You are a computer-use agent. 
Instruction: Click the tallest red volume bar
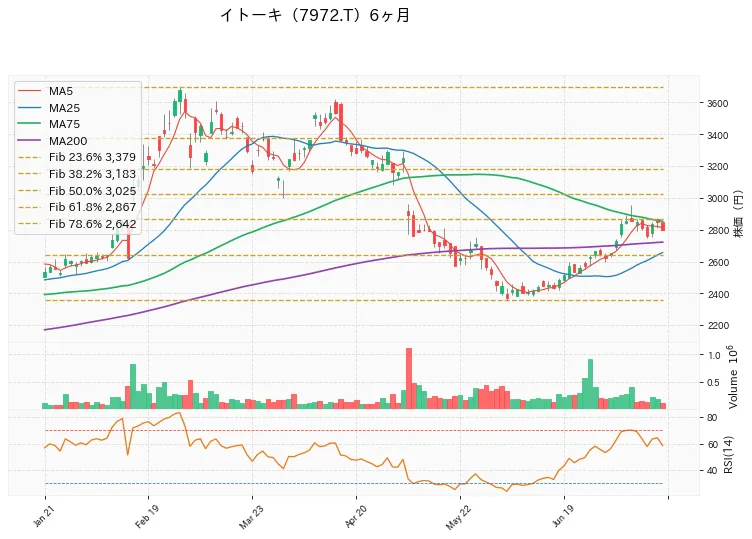[x=409, y=378]
